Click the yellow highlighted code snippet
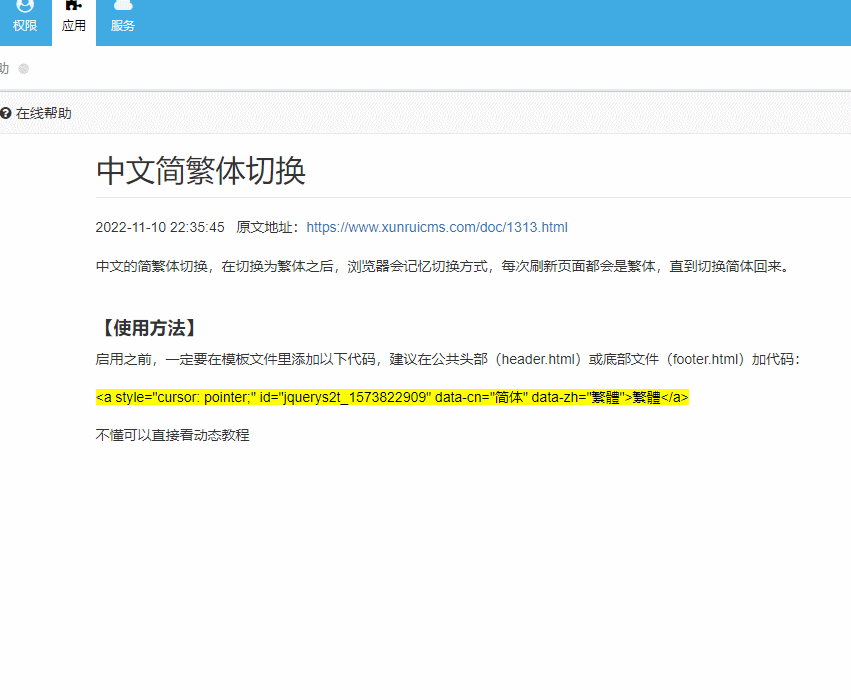851x700 pixels. tap(392, 397)
